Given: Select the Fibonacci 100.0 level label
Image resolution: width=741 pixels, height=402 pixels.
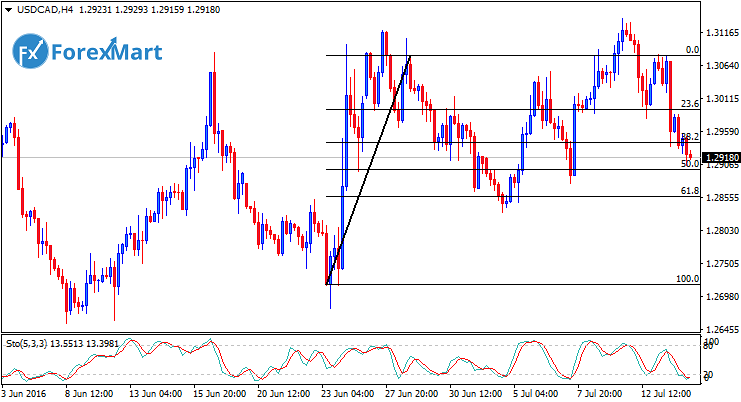Looking at the screenshot, I should click(686, 279).
